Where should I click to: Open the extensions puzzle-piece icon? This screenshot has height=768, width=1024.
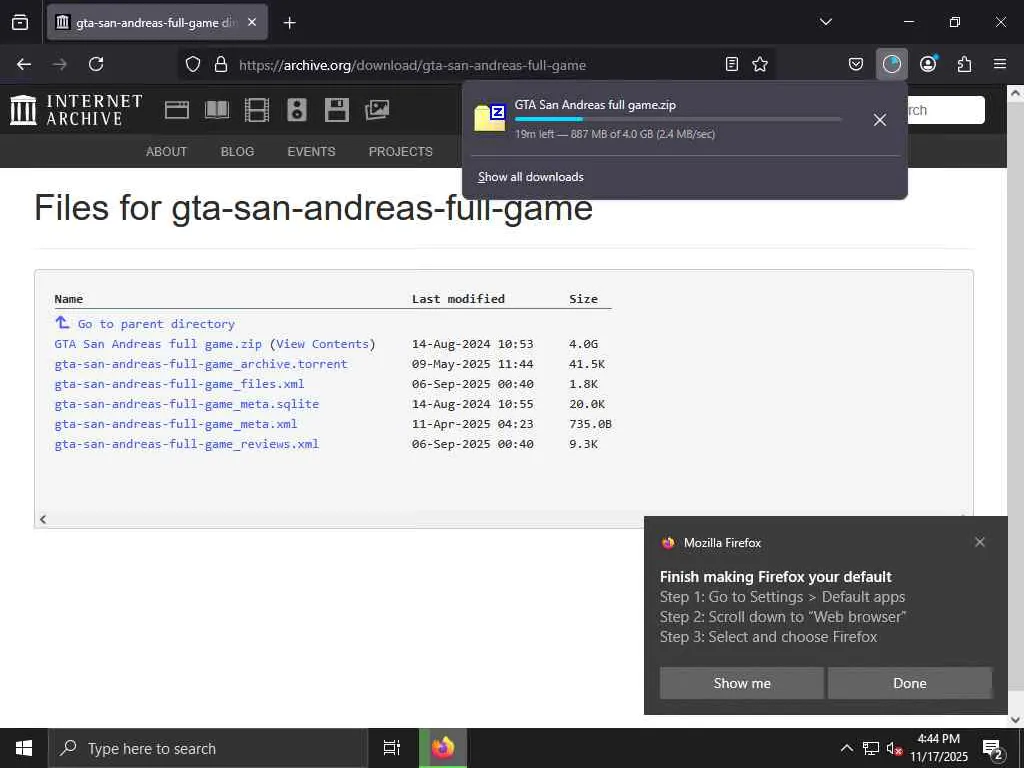964,64
